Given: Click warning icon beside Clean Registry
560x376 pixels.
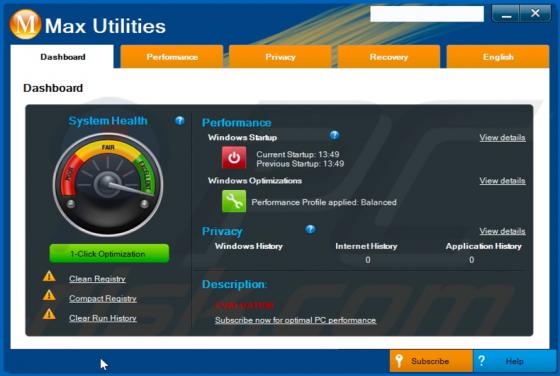Looking at the screenshot, I should (x=49, y=276).
